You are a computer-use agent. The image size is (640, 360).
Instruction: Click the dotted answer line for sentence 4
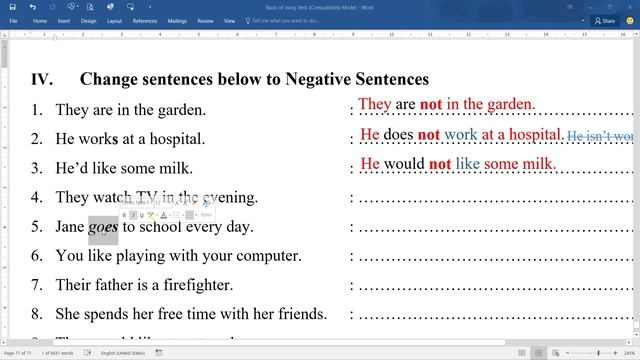tap(496, 200)
